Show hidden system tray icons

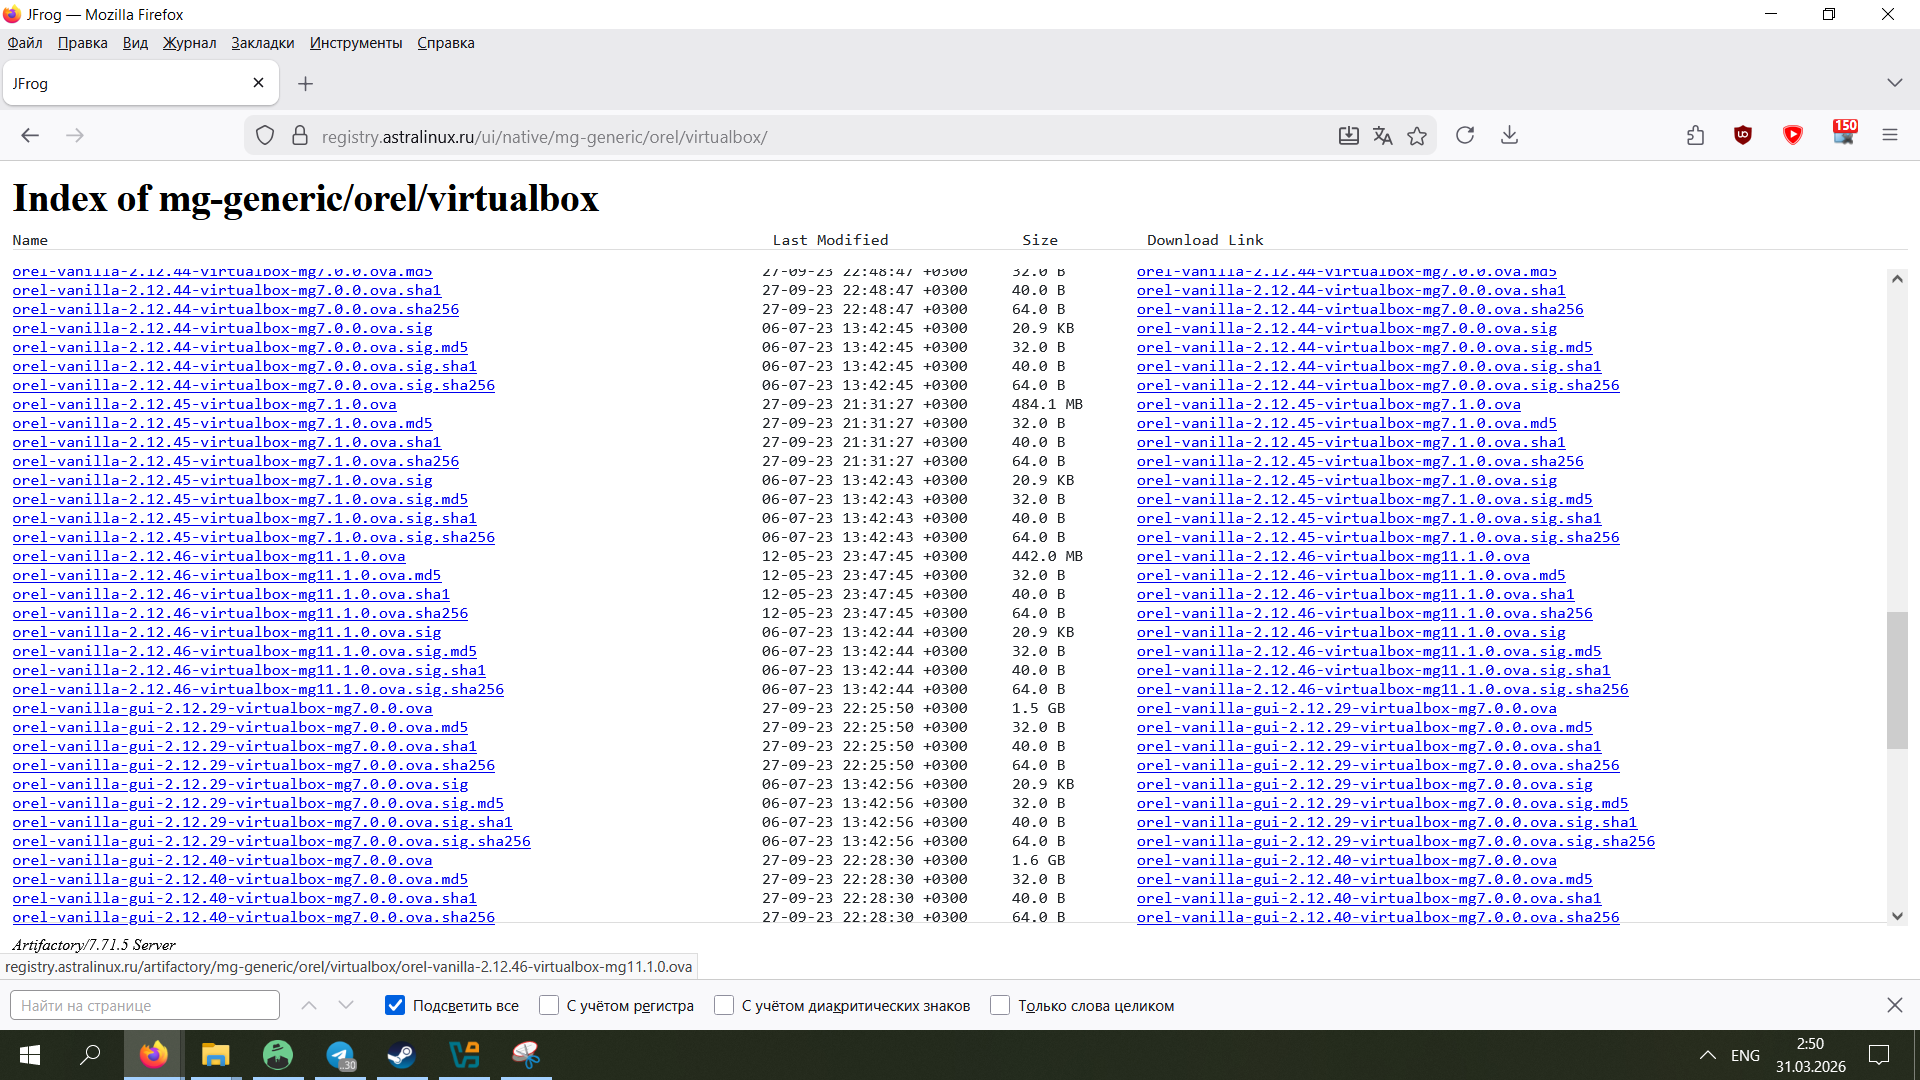[1708, 1055]
